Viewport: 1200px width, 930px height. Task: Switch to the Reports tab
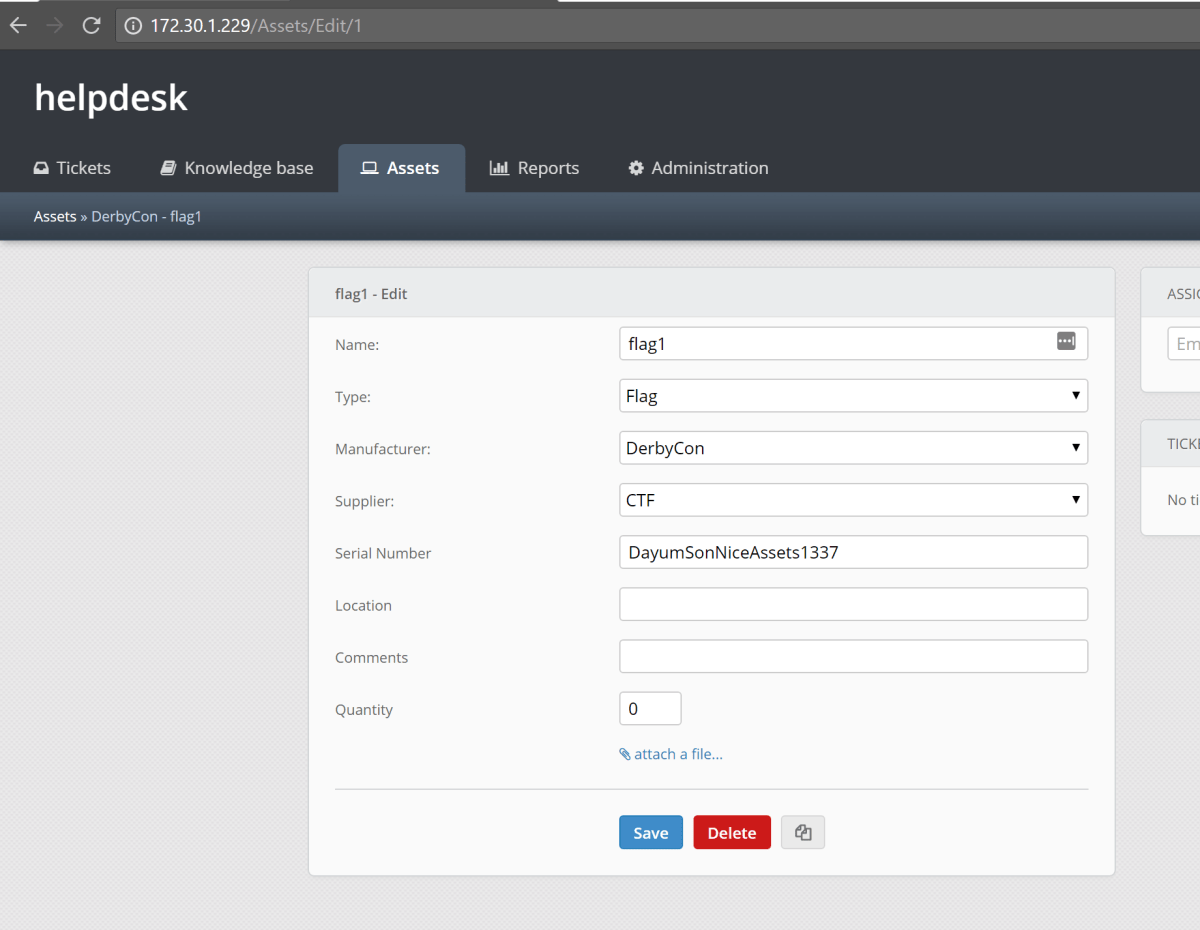[x=534, y=168]
